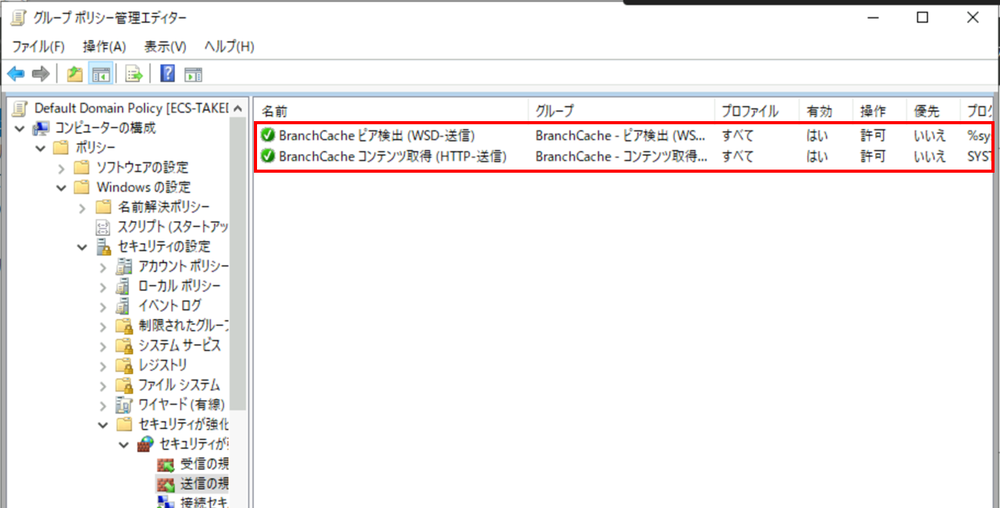Image resolution: width=1000 pixels, height=508 pixels.
Task: Go back with the blue left arrow
Action: pos(16,74)
